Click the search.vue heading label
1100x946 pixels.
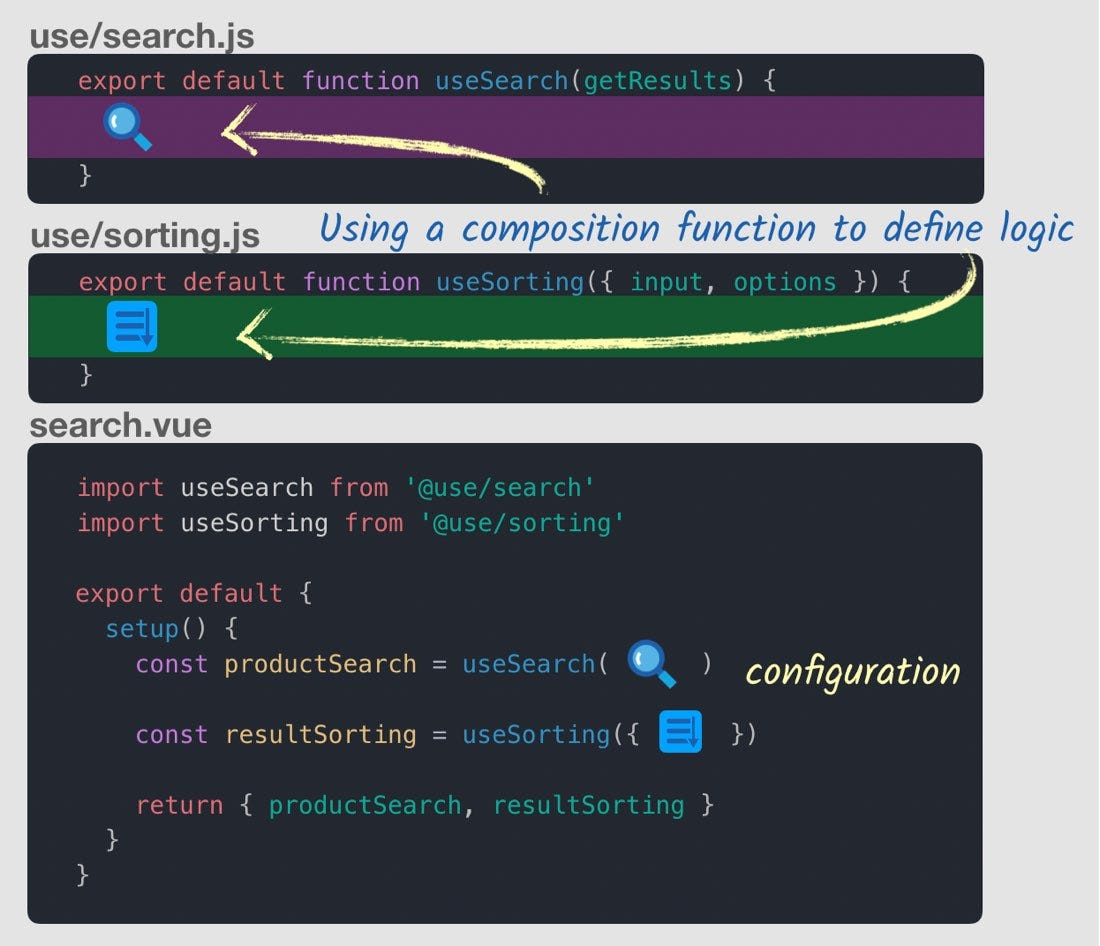pos(118,425)
